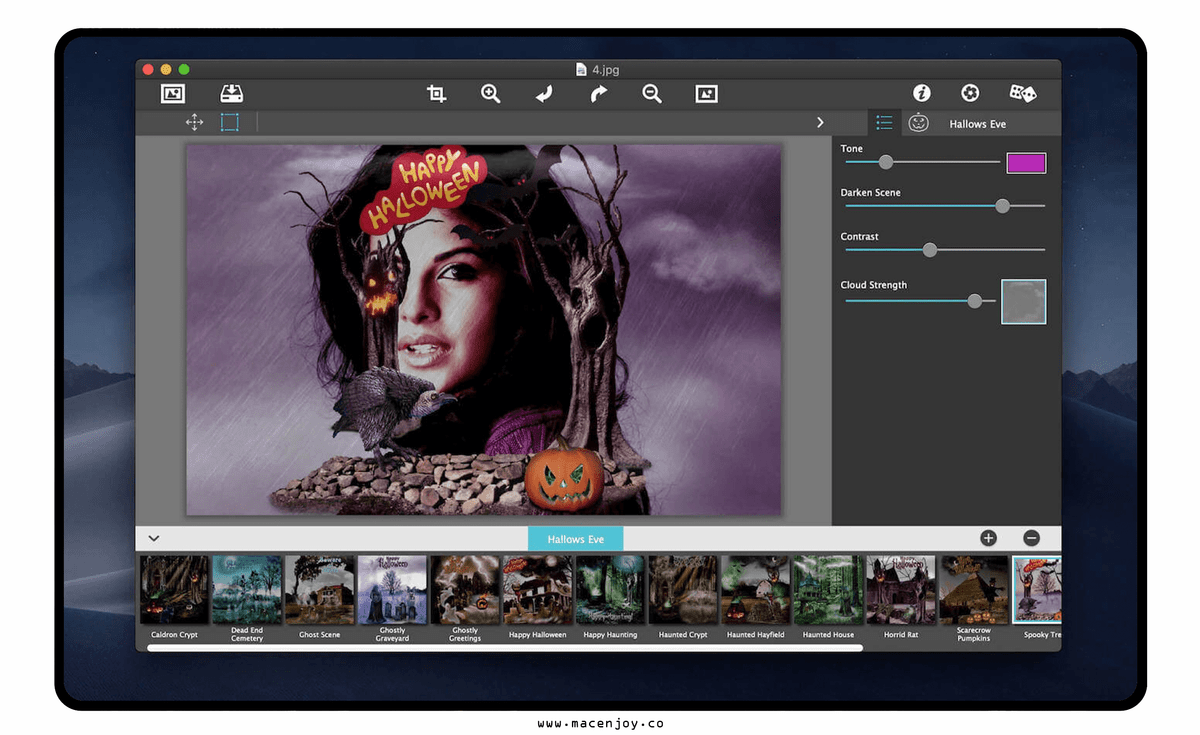Collapse the side panel with right chevron
The height and width of the screenshot is (735, 1200).
820,122
